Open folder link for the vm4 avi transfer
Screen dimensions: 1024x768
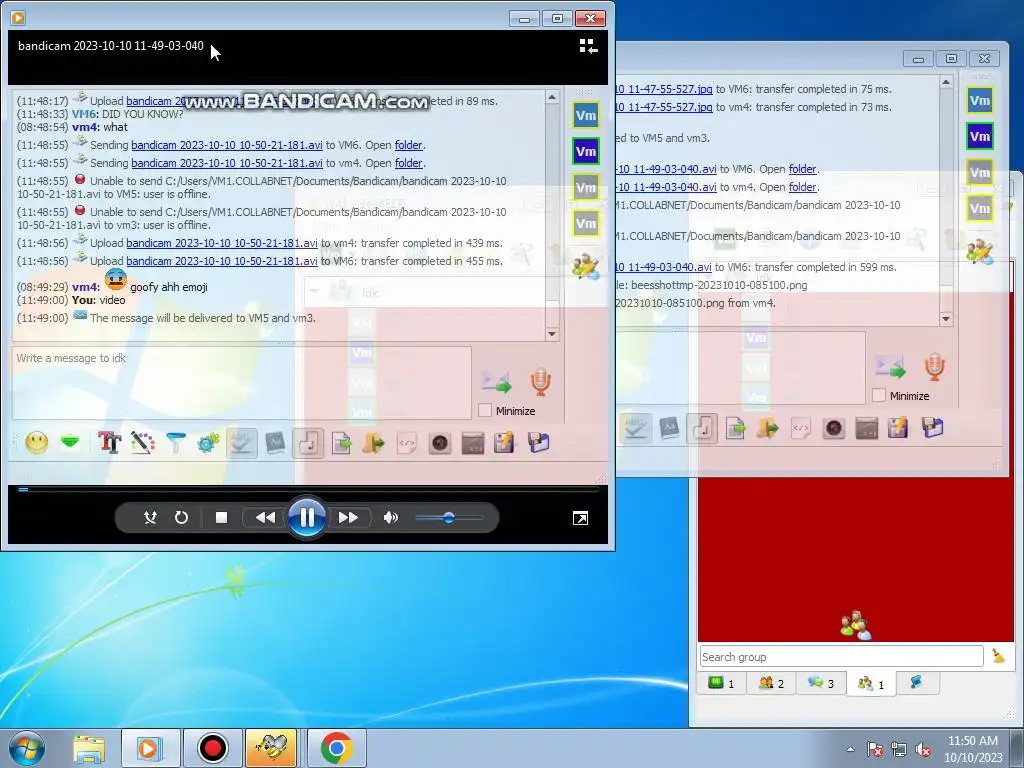[x=803, y=187]
